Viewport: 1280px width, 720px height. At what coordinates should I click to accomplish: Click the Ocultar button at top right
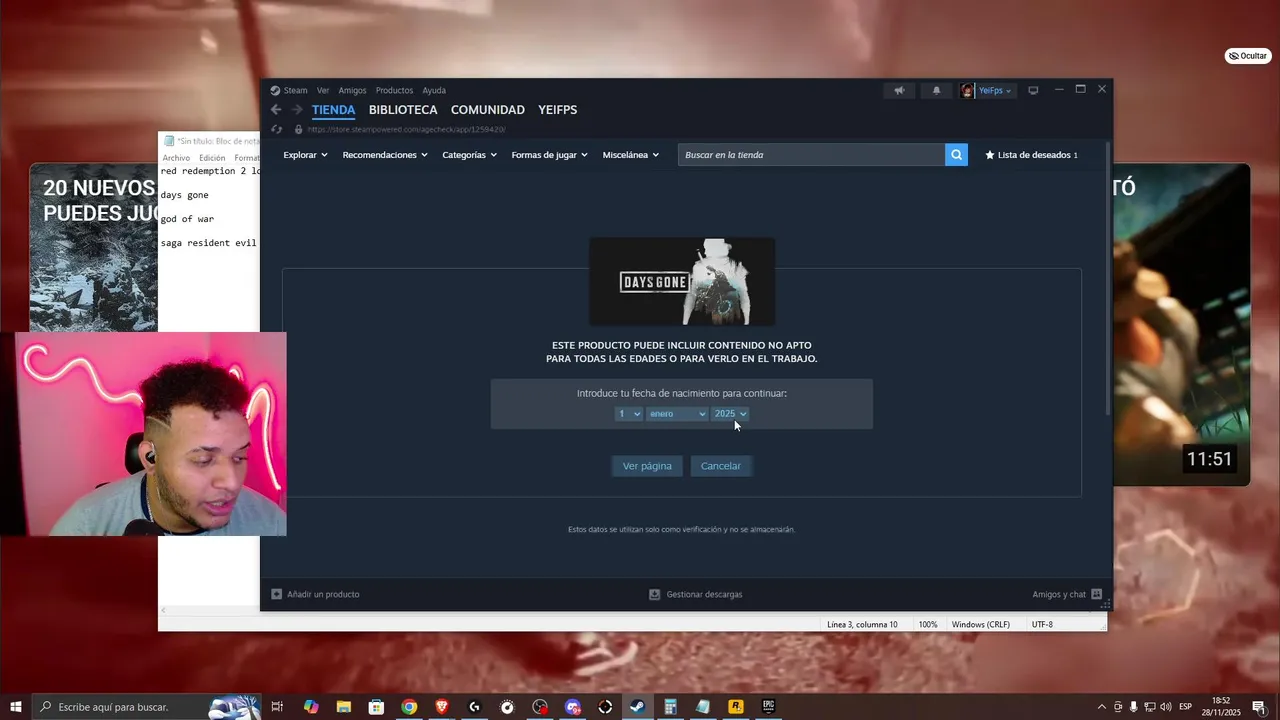click(x=1248, y=56)
